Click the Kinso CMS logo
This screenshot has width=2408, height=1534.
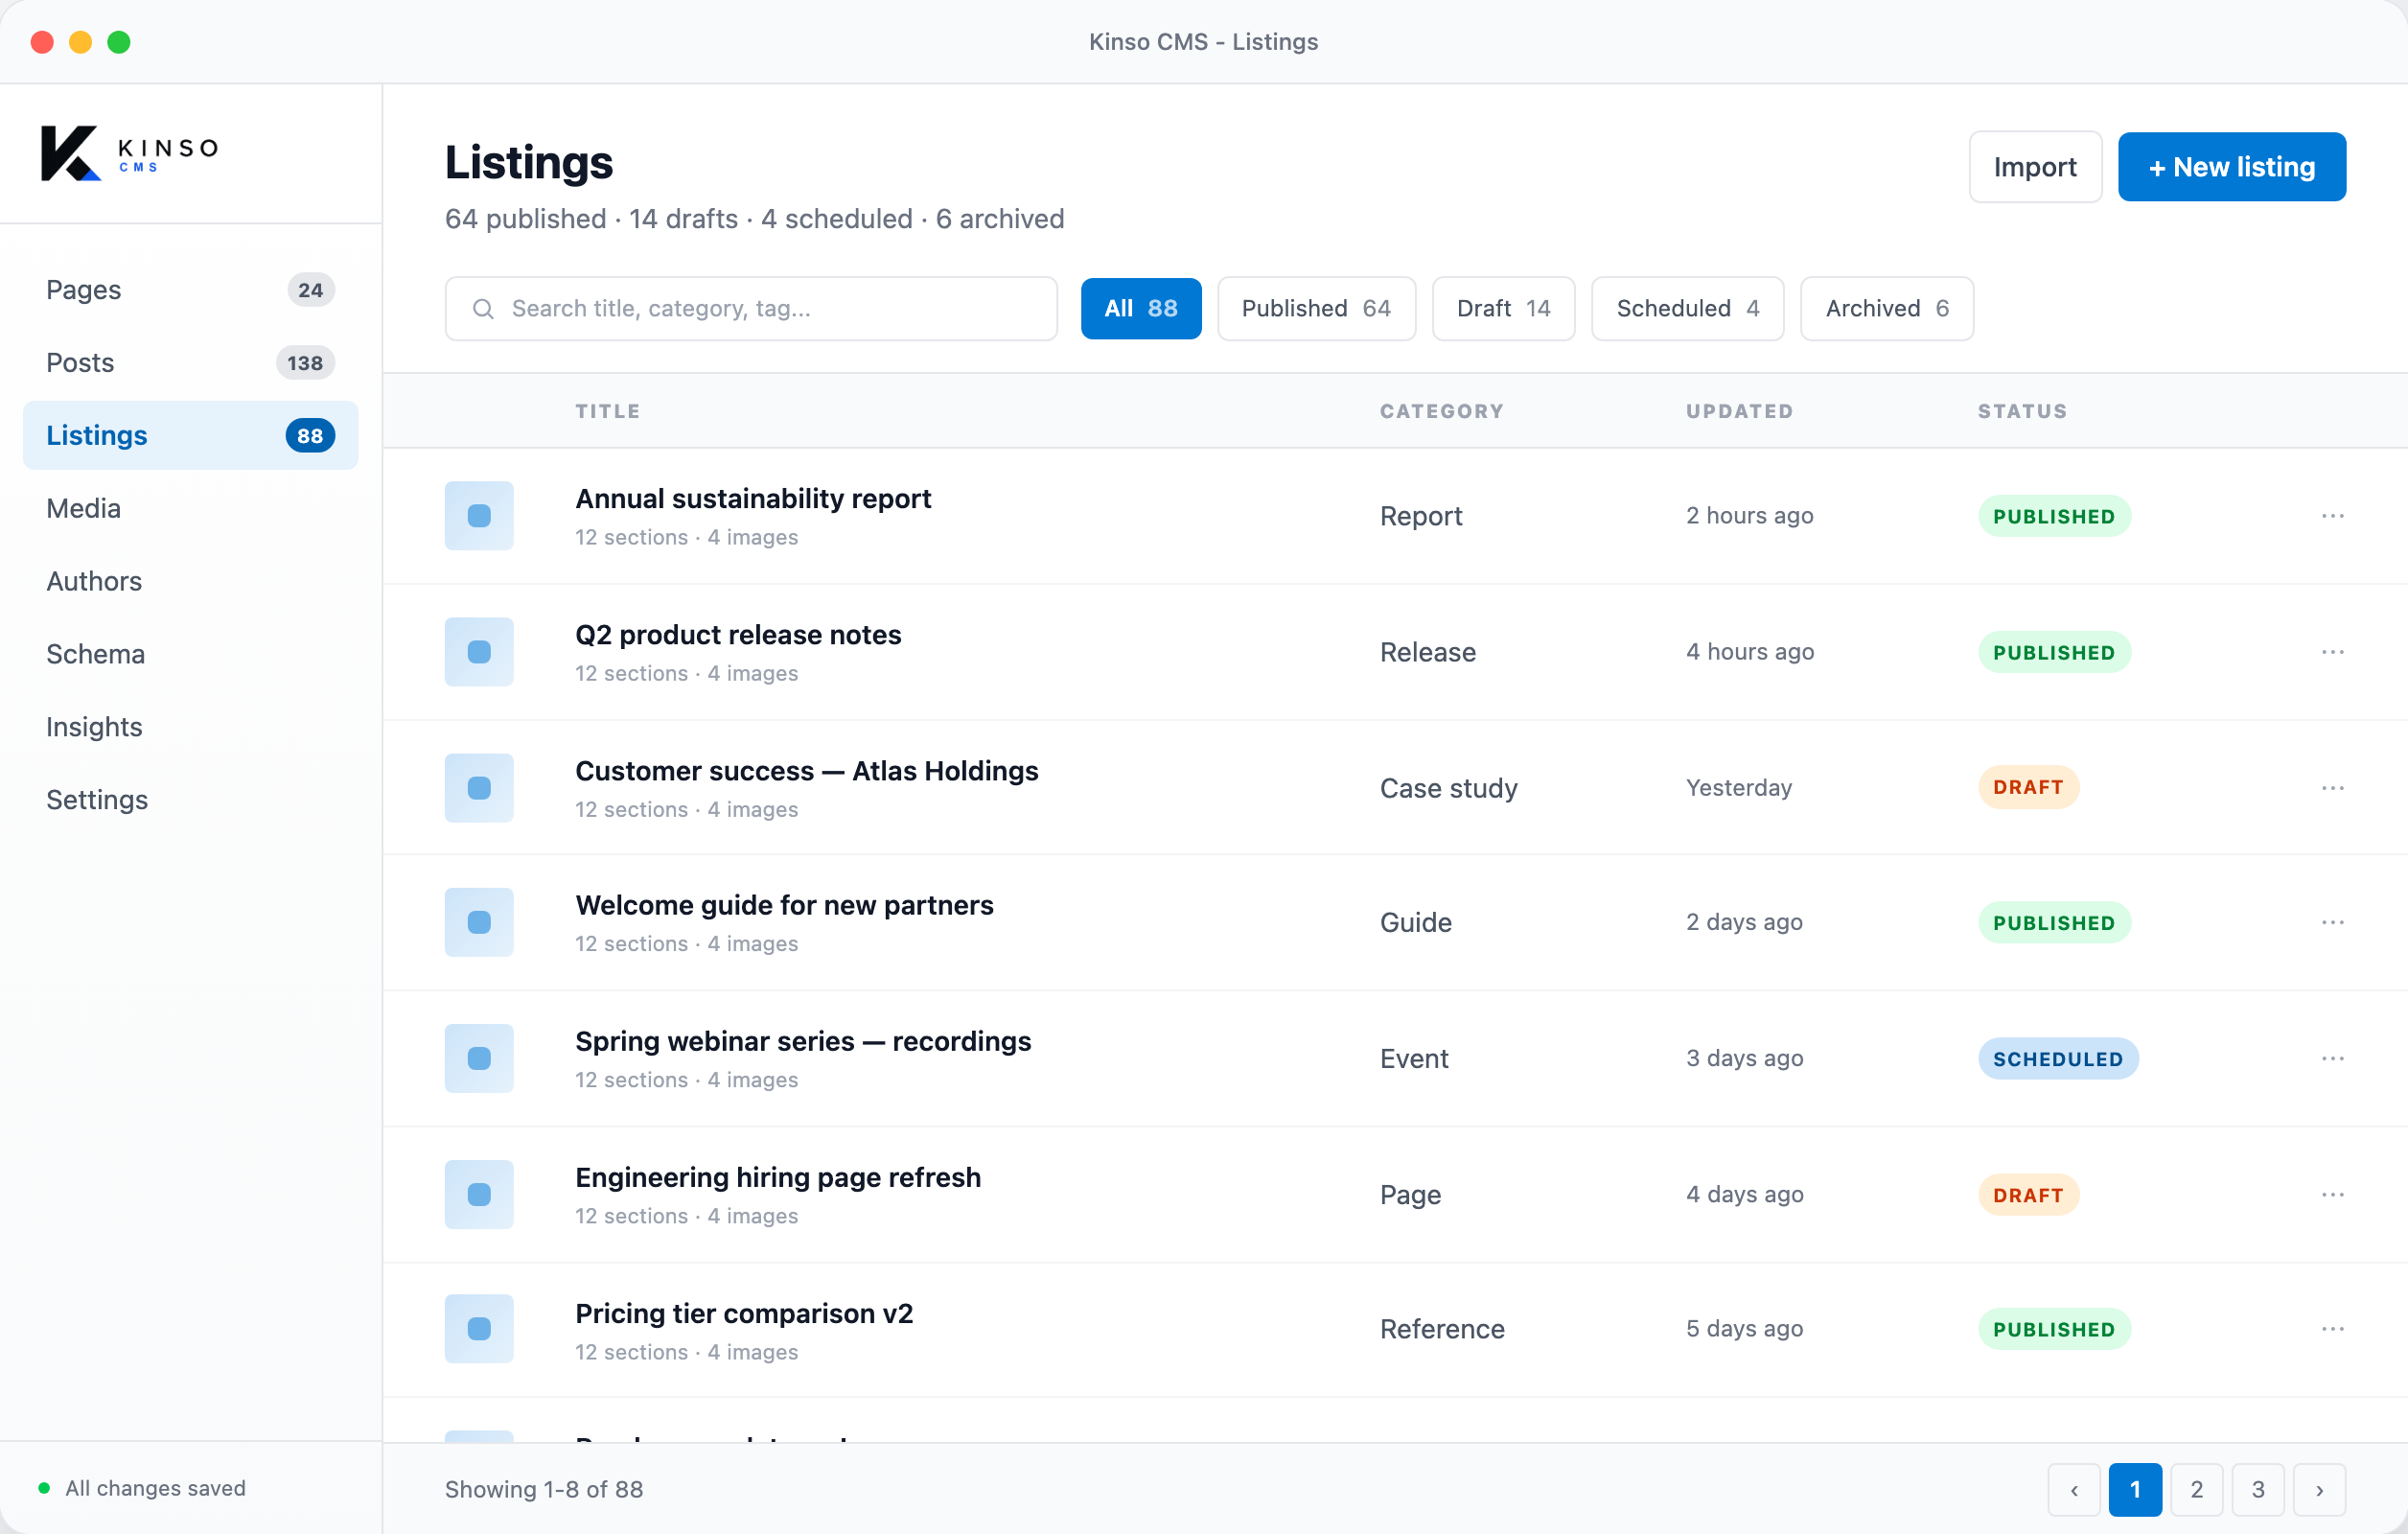click(129, 153)
